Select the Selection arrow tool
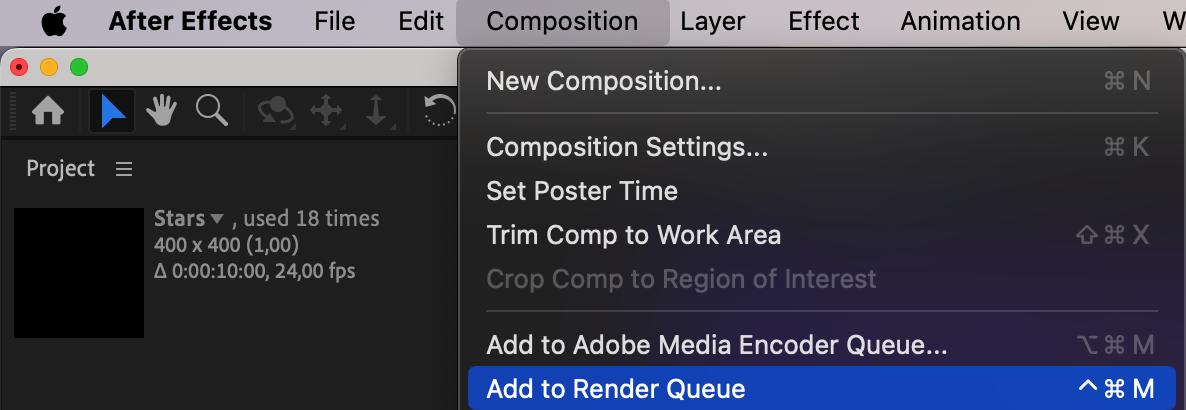Viewport: 1186px width, 410px height. pos(113,111)
